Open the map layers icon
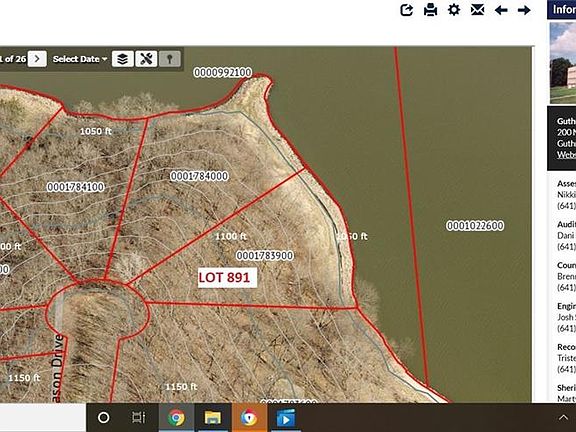This screenshot has width=576, height=432. [x=123, y=59]
